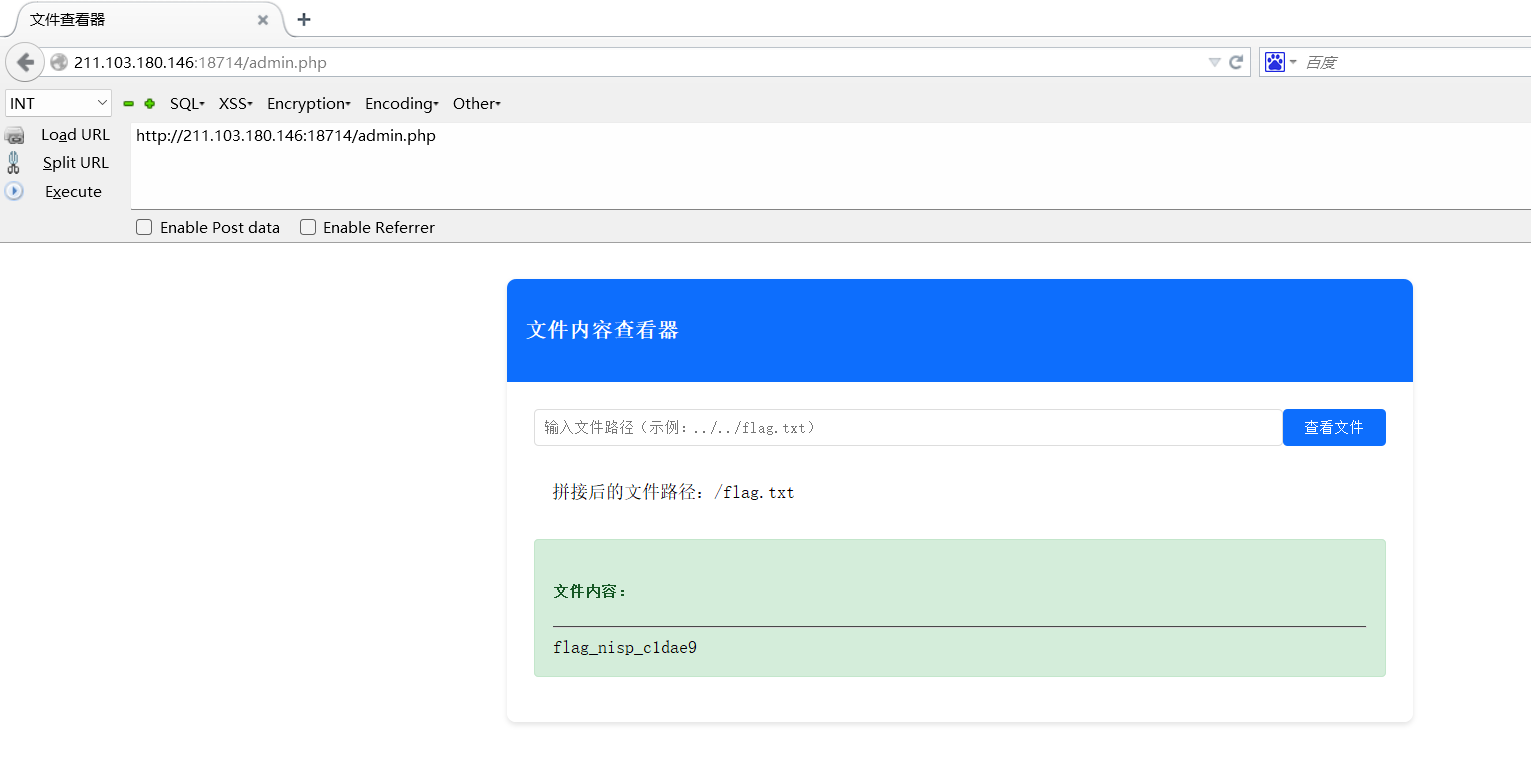
Task: Open the SQL menu
Action: tap(187, 103)
